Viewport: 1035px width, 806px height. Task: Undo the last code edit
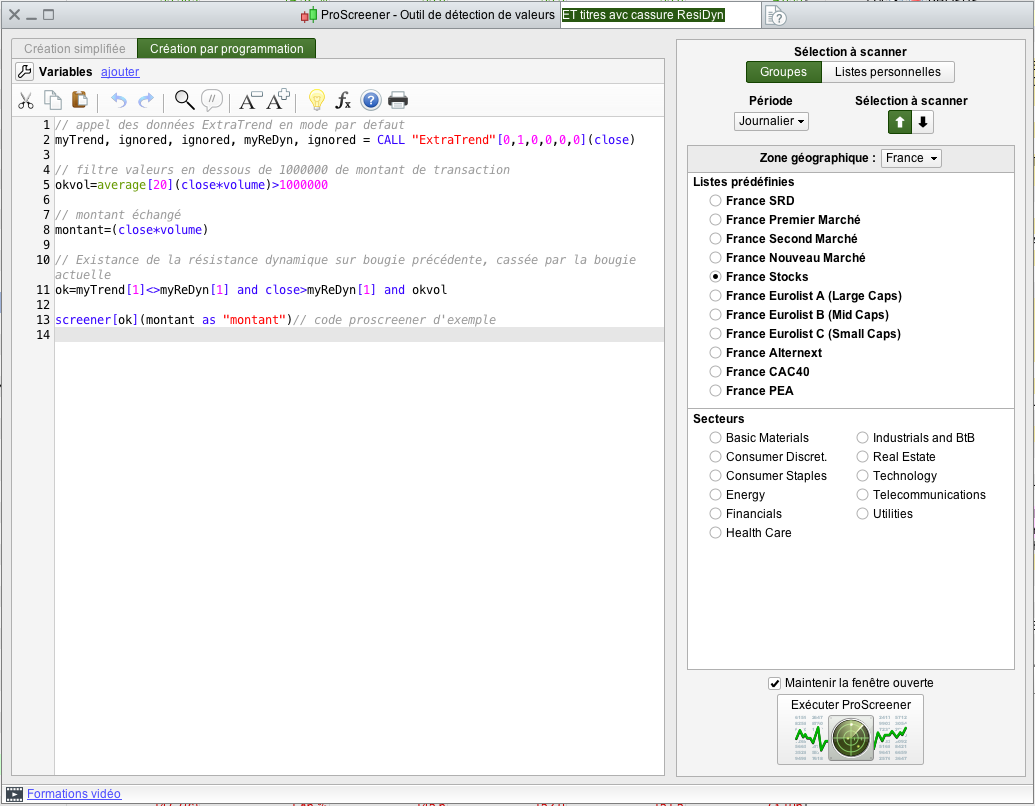click(x=119, y=100)
